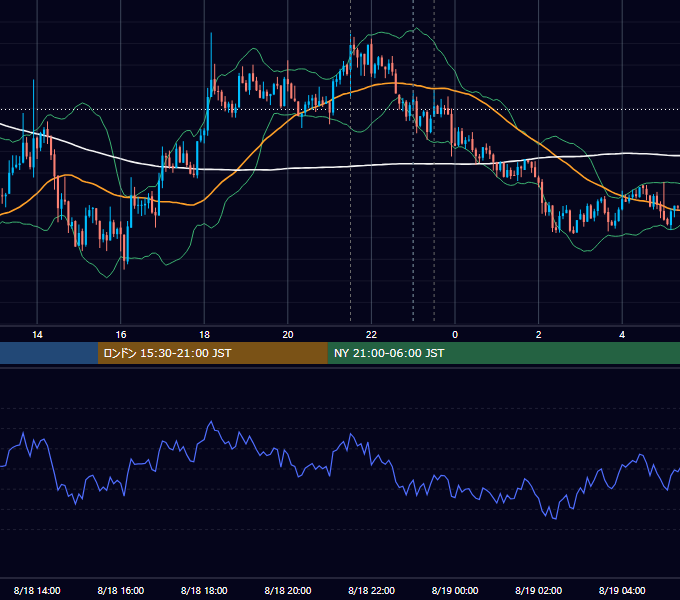Click the 20 hour label on price chart axis

pos(288,335)
